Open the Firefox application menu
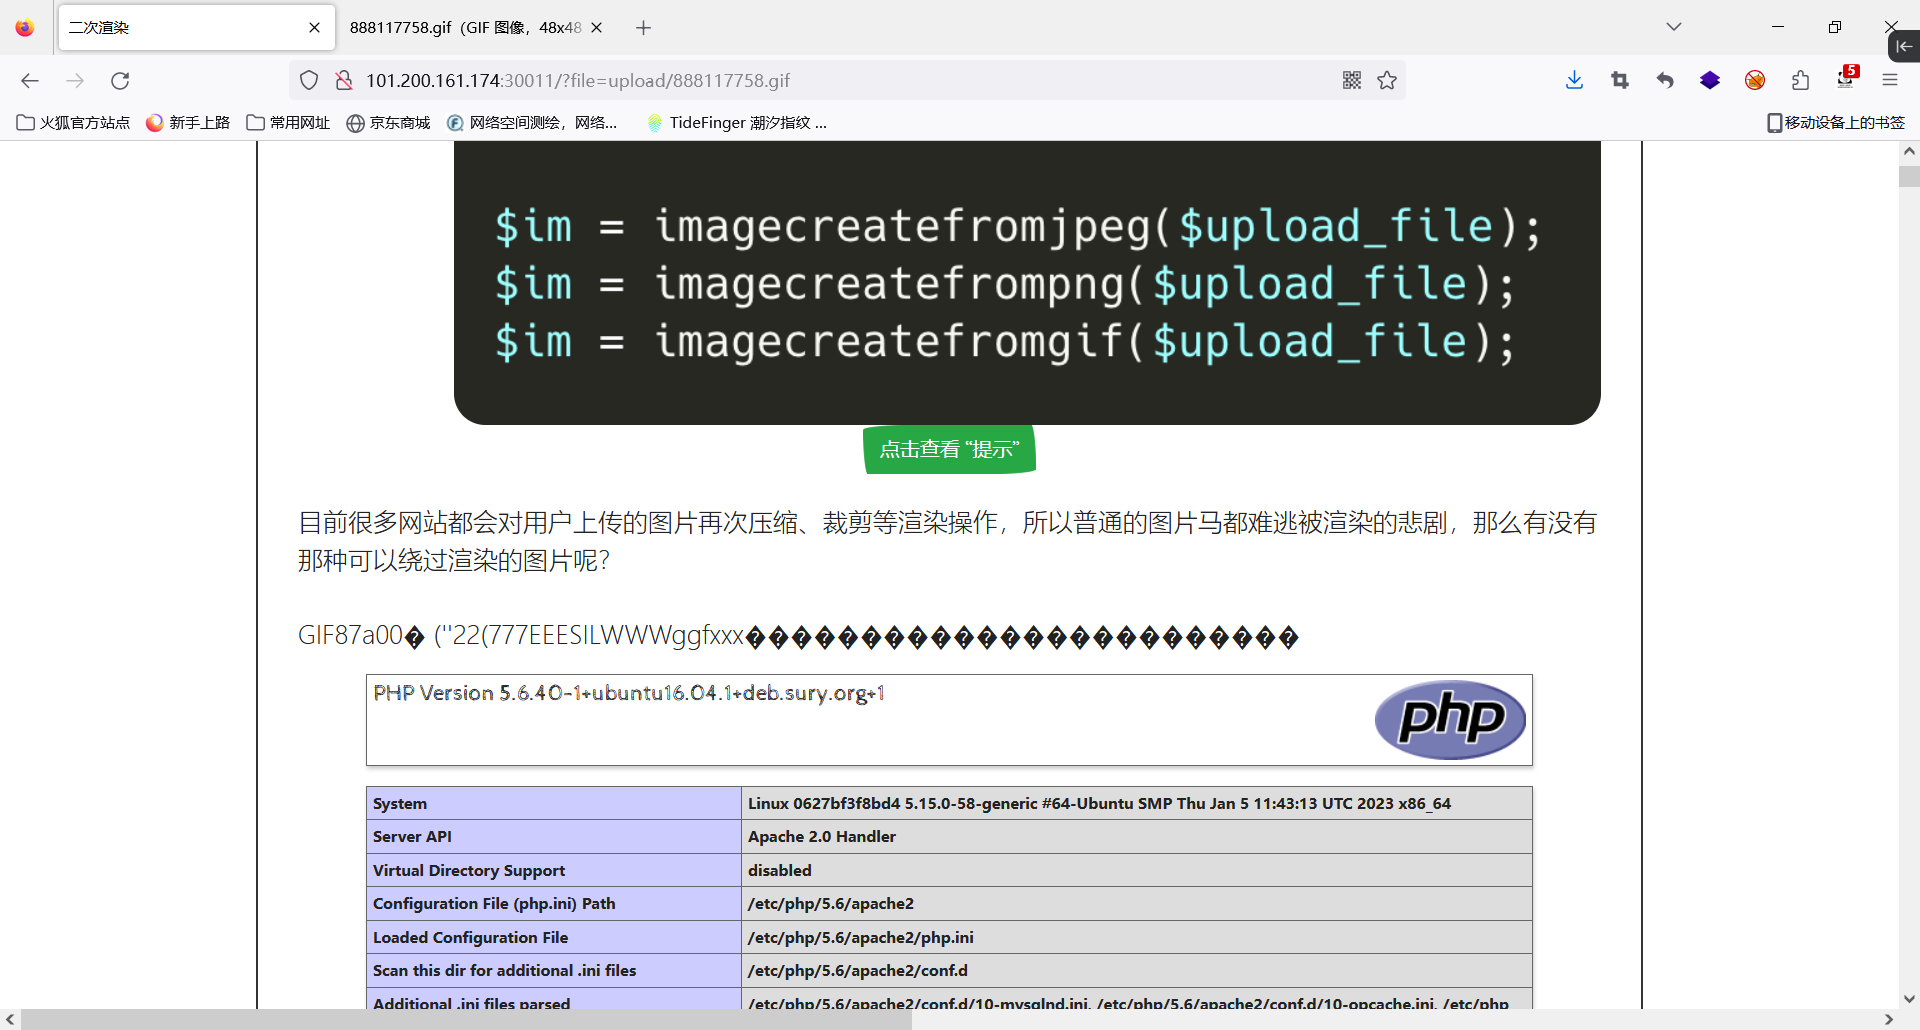This screenshot has width=1920, height=1030. pyautogui.click(x=1890, y=81)
